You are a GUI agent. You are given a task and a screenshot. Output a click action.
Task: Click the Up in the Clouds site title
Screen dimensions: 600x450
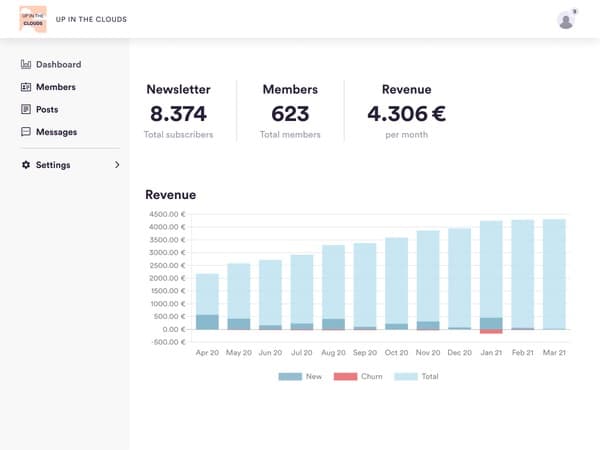90,20
